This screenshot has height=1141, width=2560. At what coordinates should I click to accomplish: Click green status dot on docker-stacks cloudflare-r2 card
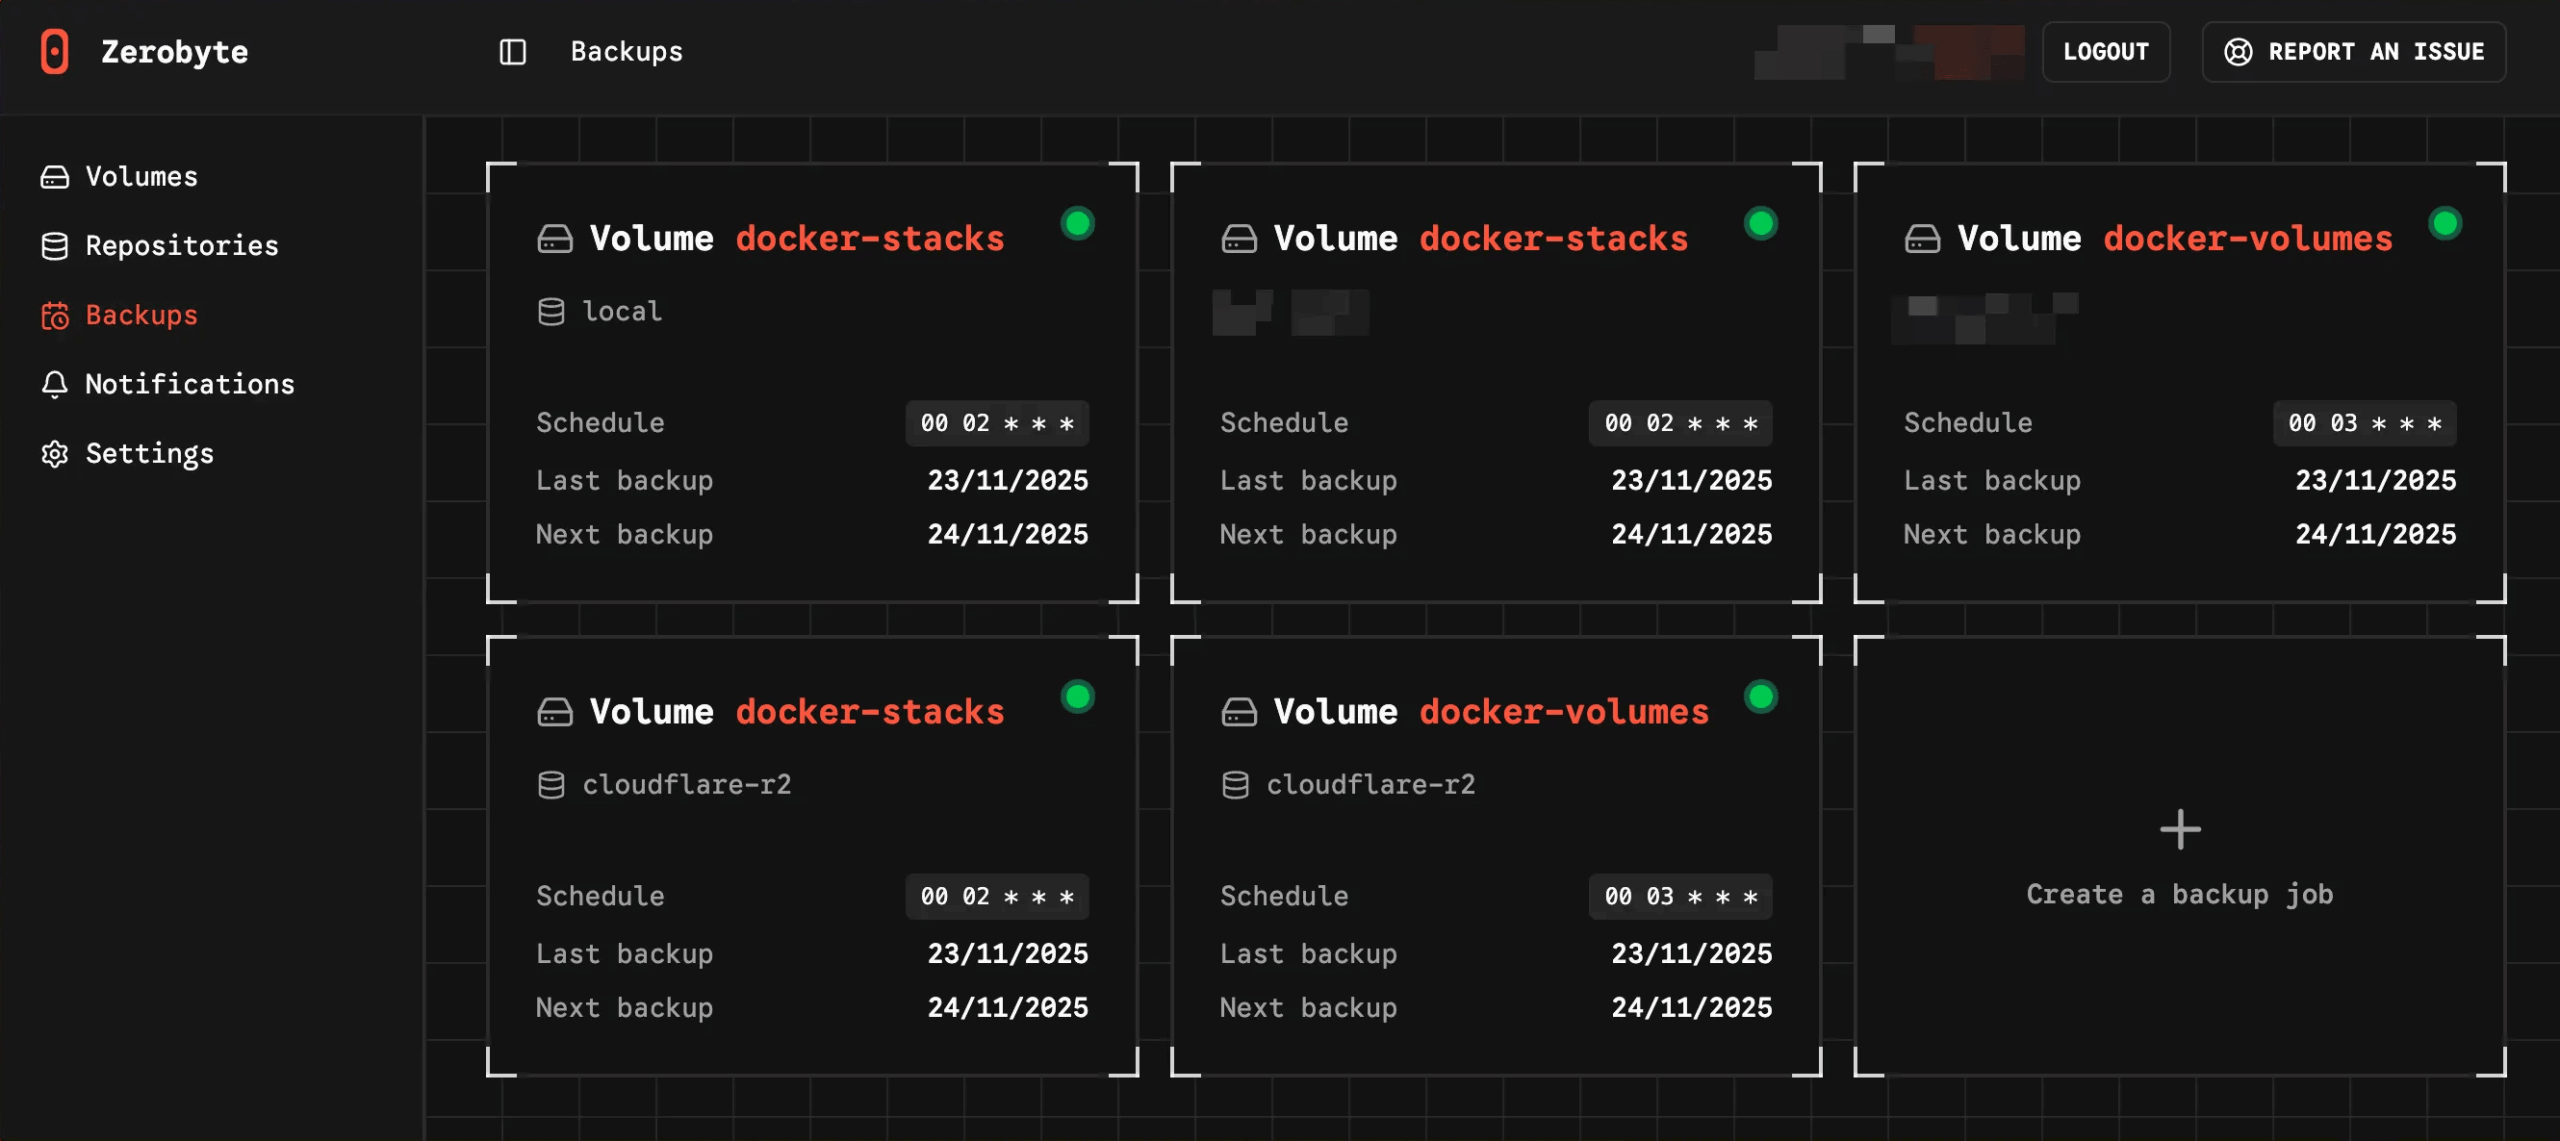1077,697
